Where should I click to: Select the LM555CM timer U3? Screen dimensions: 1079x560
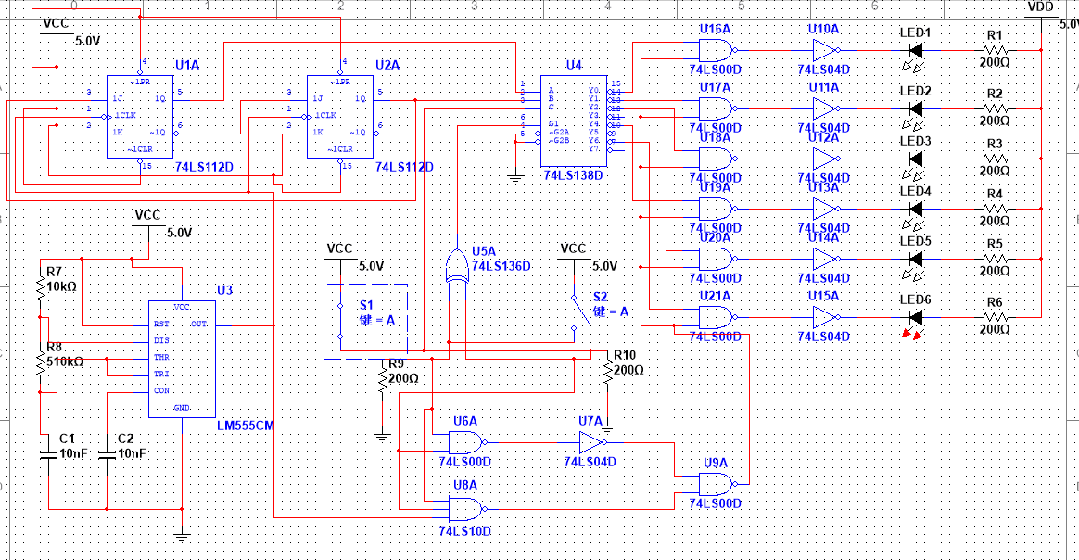181,358
